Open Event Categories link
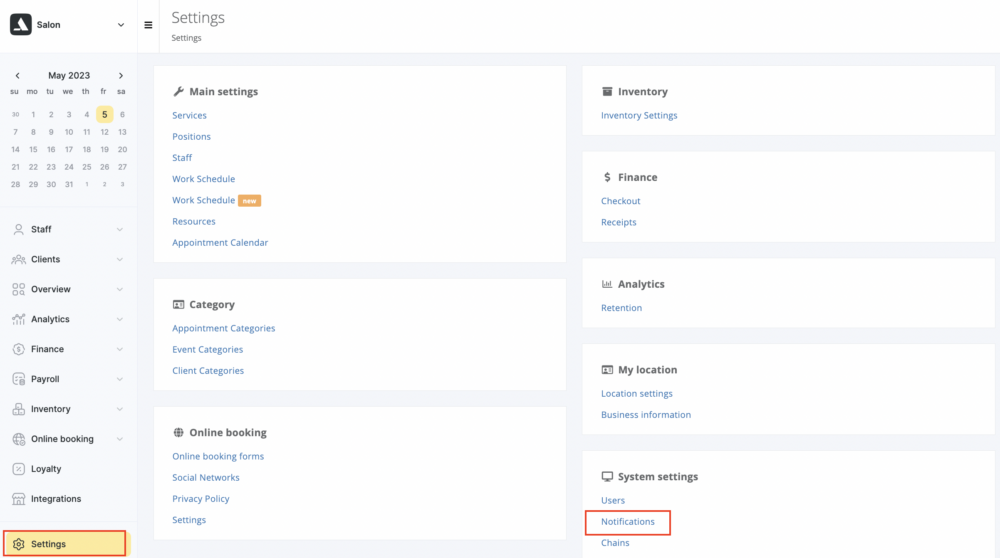1000x558 pixels. (x=207, y=349)
